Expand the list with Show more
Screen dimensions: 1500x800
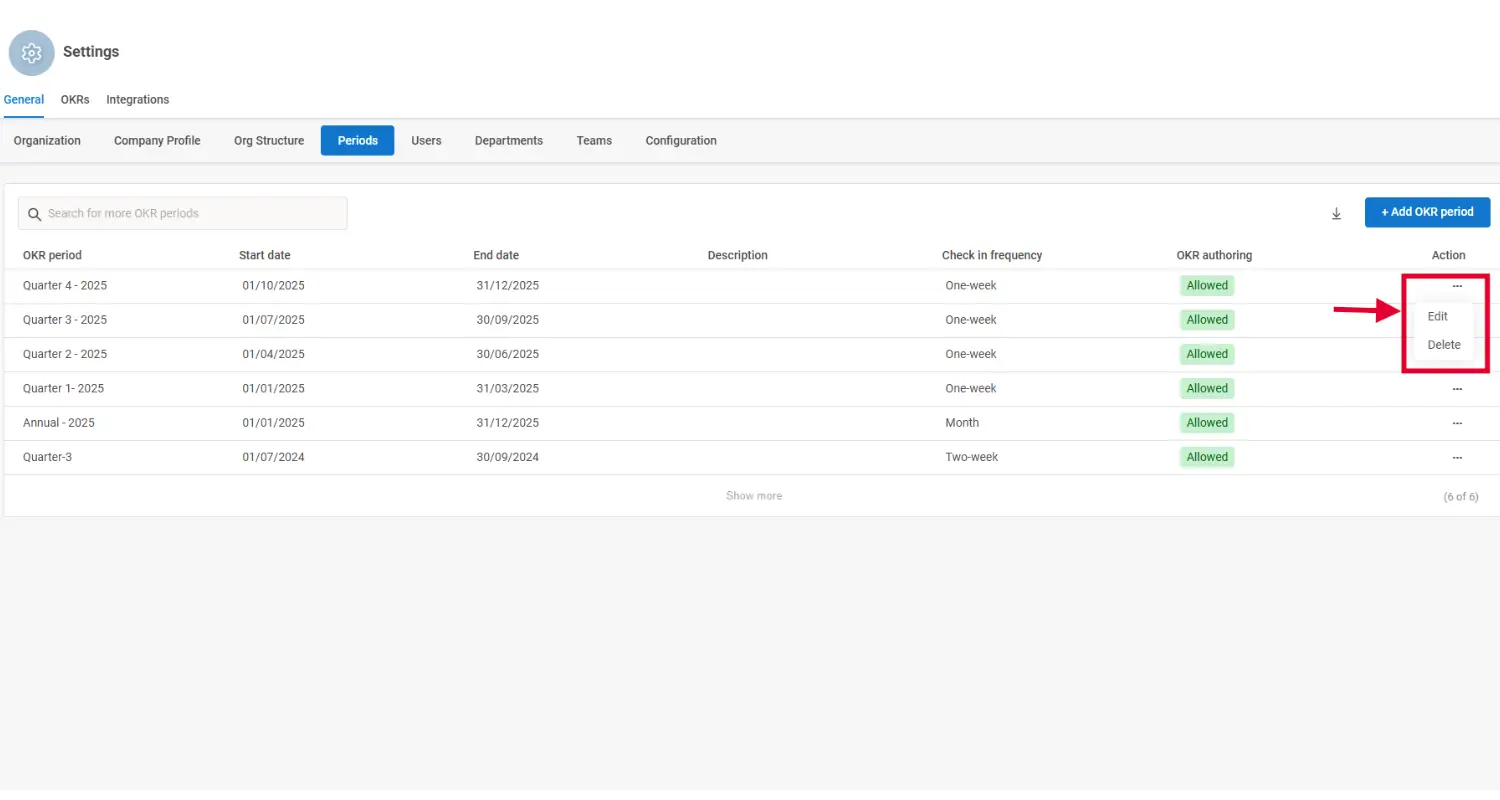(753, 495)
